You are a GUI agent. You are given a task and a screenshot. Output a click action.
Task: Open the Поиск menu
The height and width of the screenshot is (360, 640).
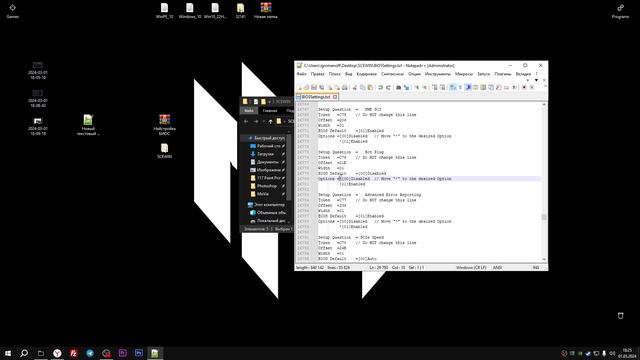[x=334, y=74]
